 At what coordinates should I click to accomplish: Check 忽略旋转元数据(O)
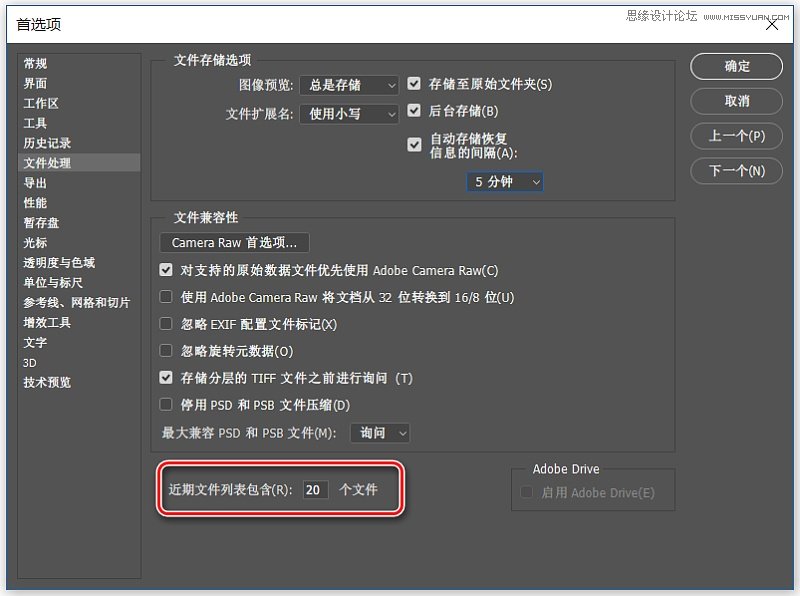pyautogui.click(x=165, y=349)
